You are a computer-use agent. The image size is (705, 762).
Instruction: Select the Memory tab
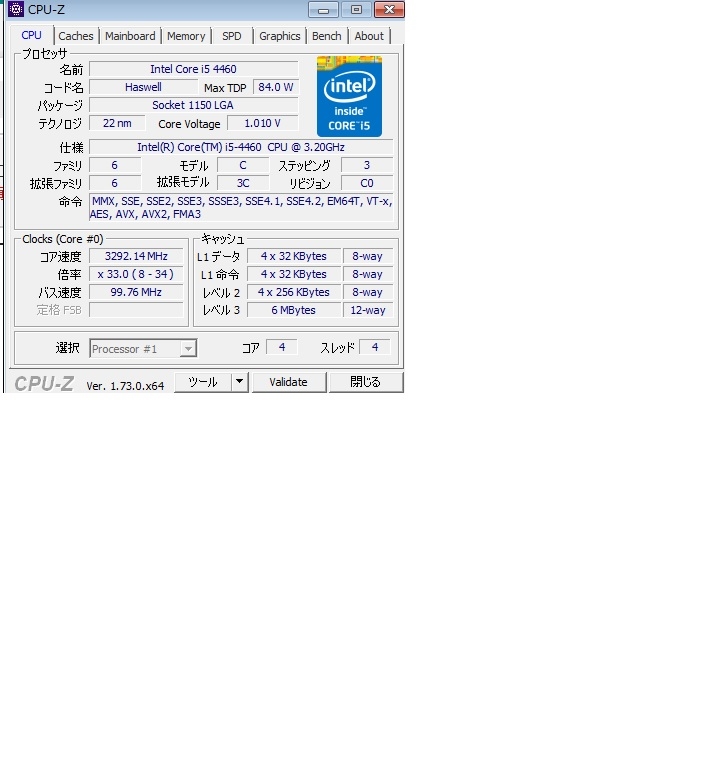point(186,36)
